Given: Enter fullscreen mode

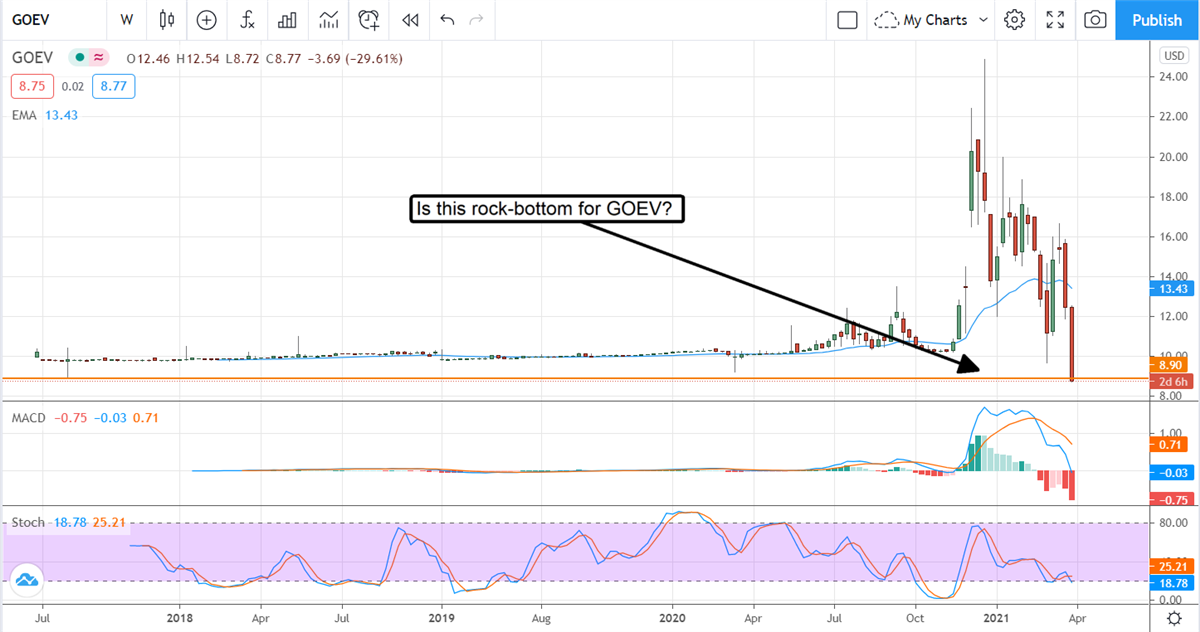Looking at the screenshot, I should pos(1054,19).
